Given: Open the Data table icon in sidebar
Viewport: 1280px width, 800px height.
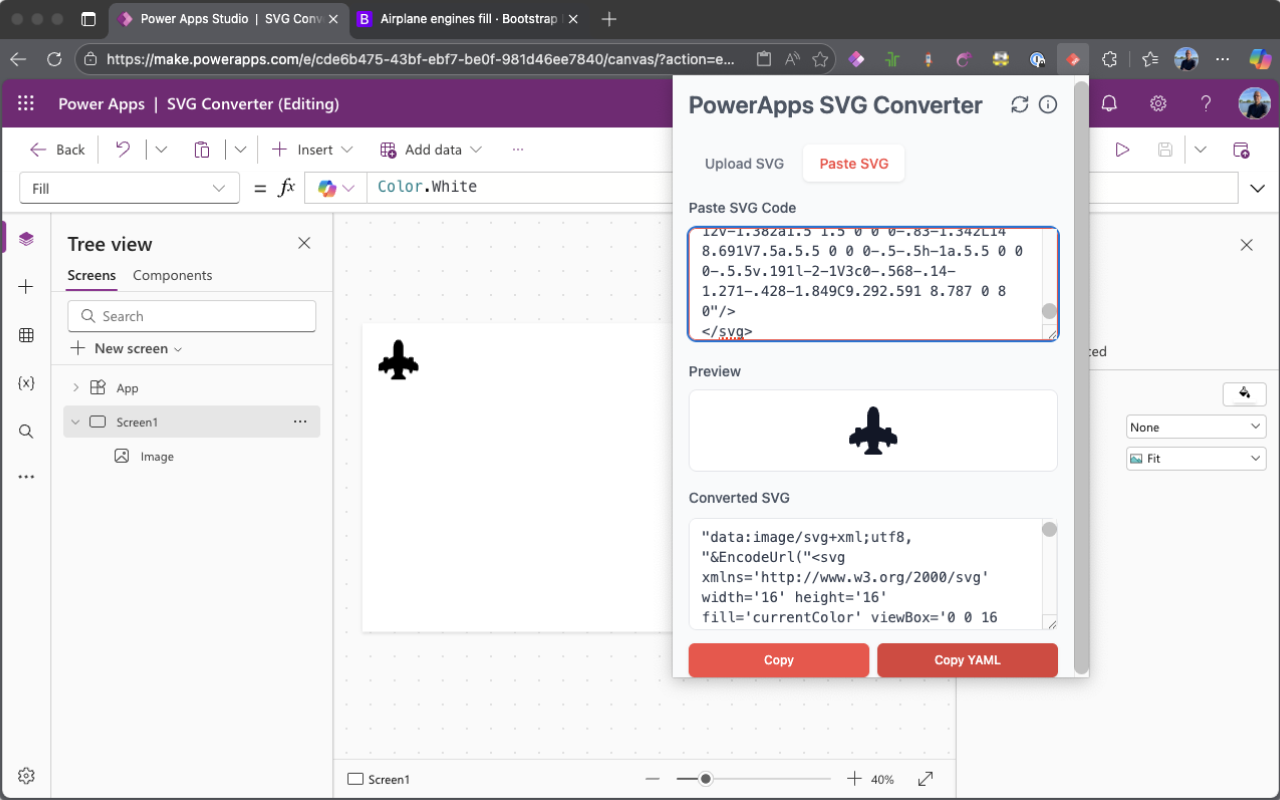Looking at the screenshot, I should [x=26, y=335].
